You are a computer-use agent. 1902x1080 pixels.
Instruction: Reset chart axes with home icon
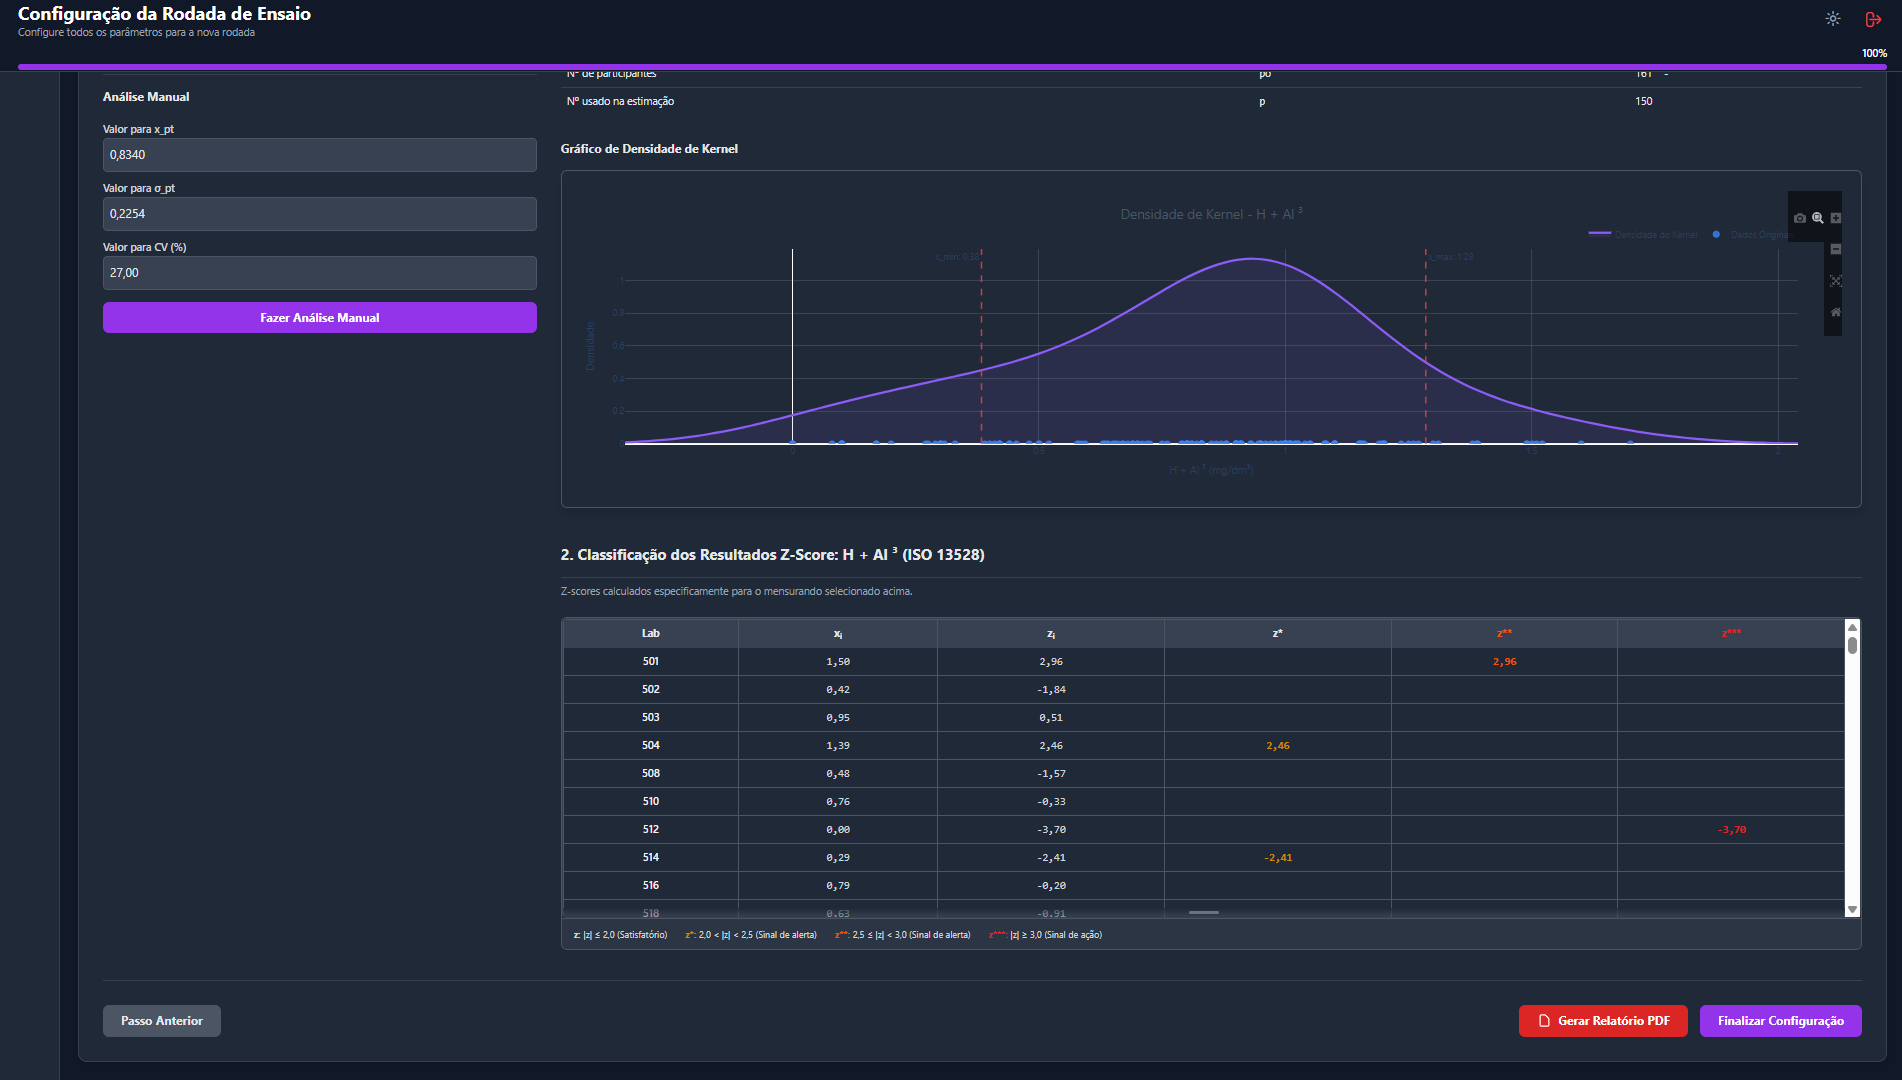tap(1836, 312)
